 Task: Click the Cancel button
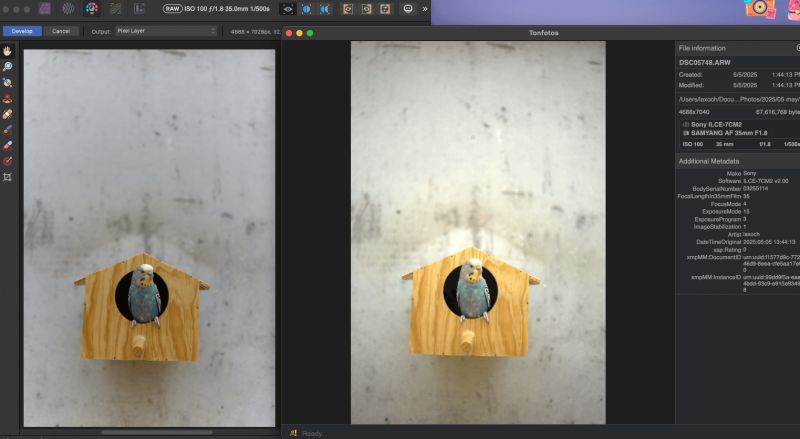(x=61, y=31)
